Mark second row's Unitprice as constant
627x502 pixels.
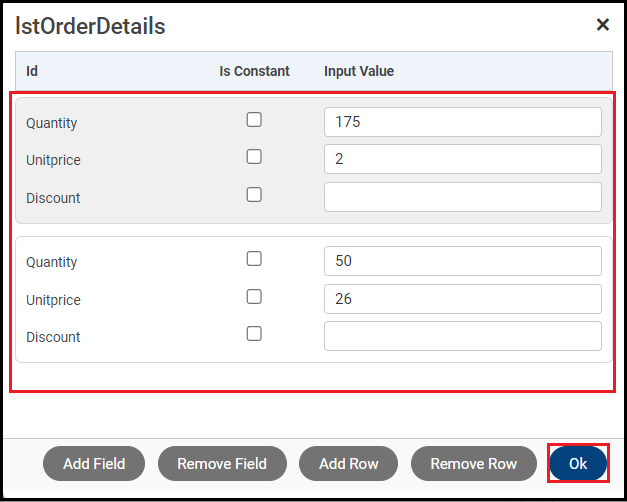[x=254, y=297]
